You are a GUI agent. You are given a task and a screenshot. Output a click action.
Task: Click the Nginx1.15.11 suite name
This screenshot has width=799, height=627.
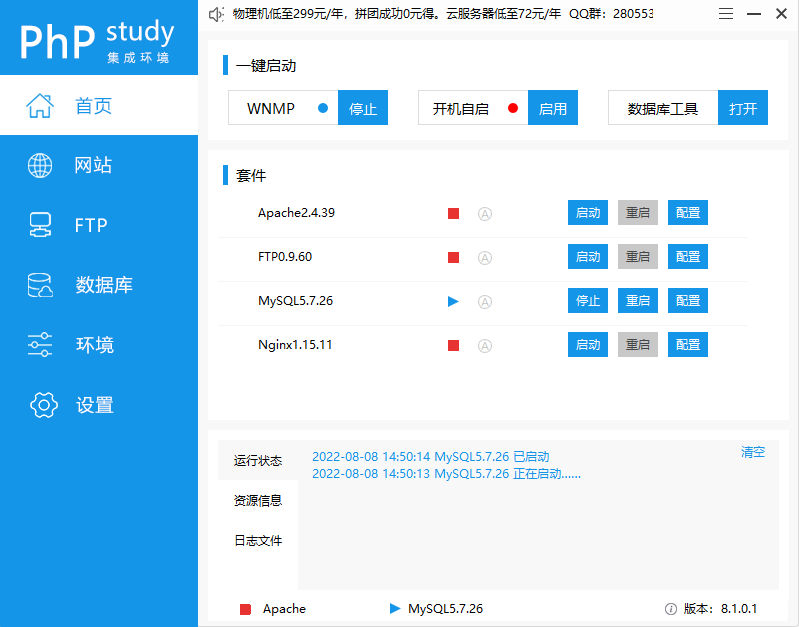(295, 345)
